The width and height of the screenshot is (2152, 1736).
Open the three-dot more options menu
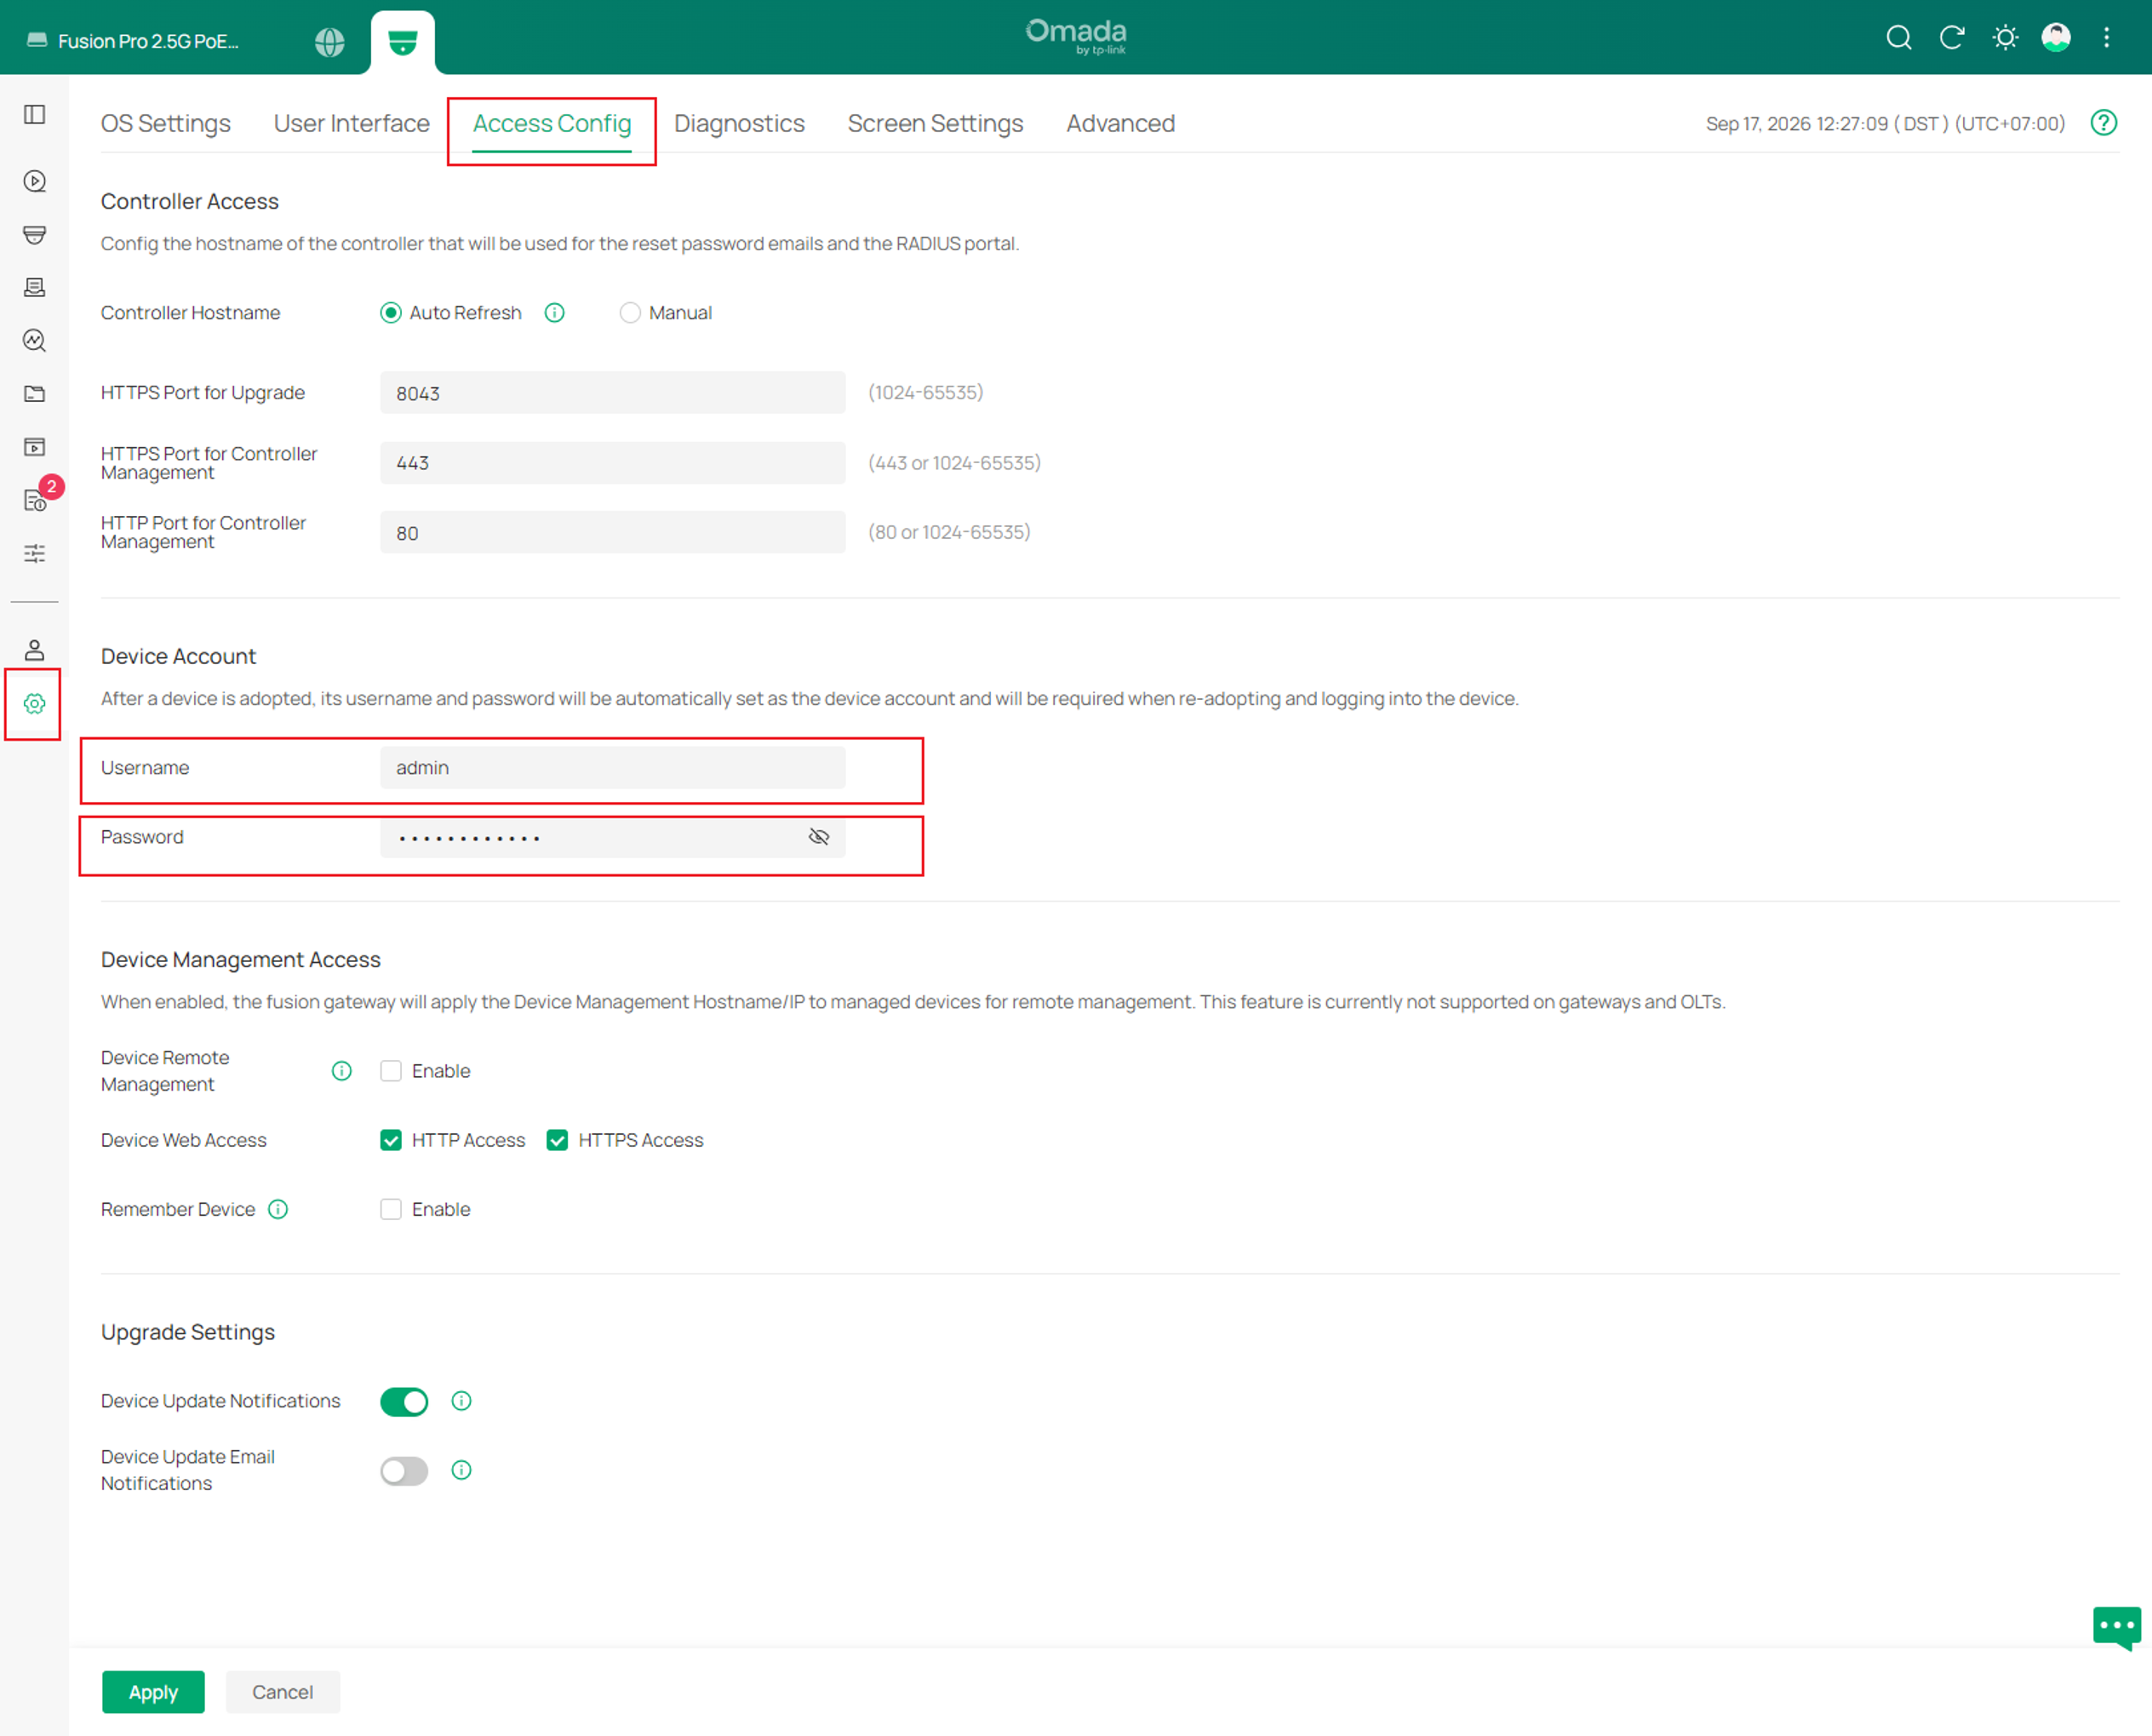click(2106, 38)
